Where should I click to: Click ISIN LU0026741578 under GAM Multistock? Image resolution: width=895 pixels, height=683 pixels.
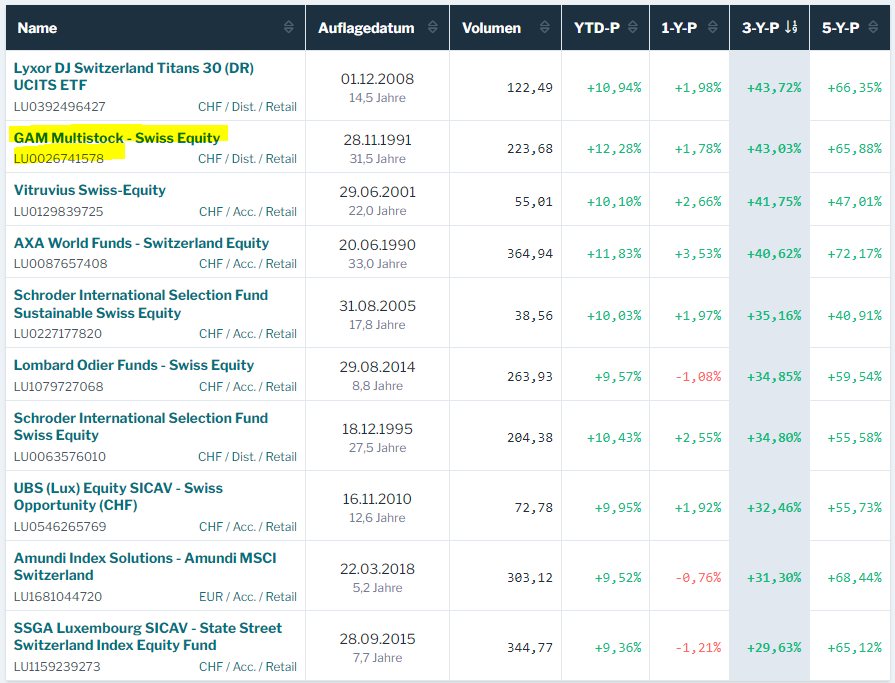point(58,158)
